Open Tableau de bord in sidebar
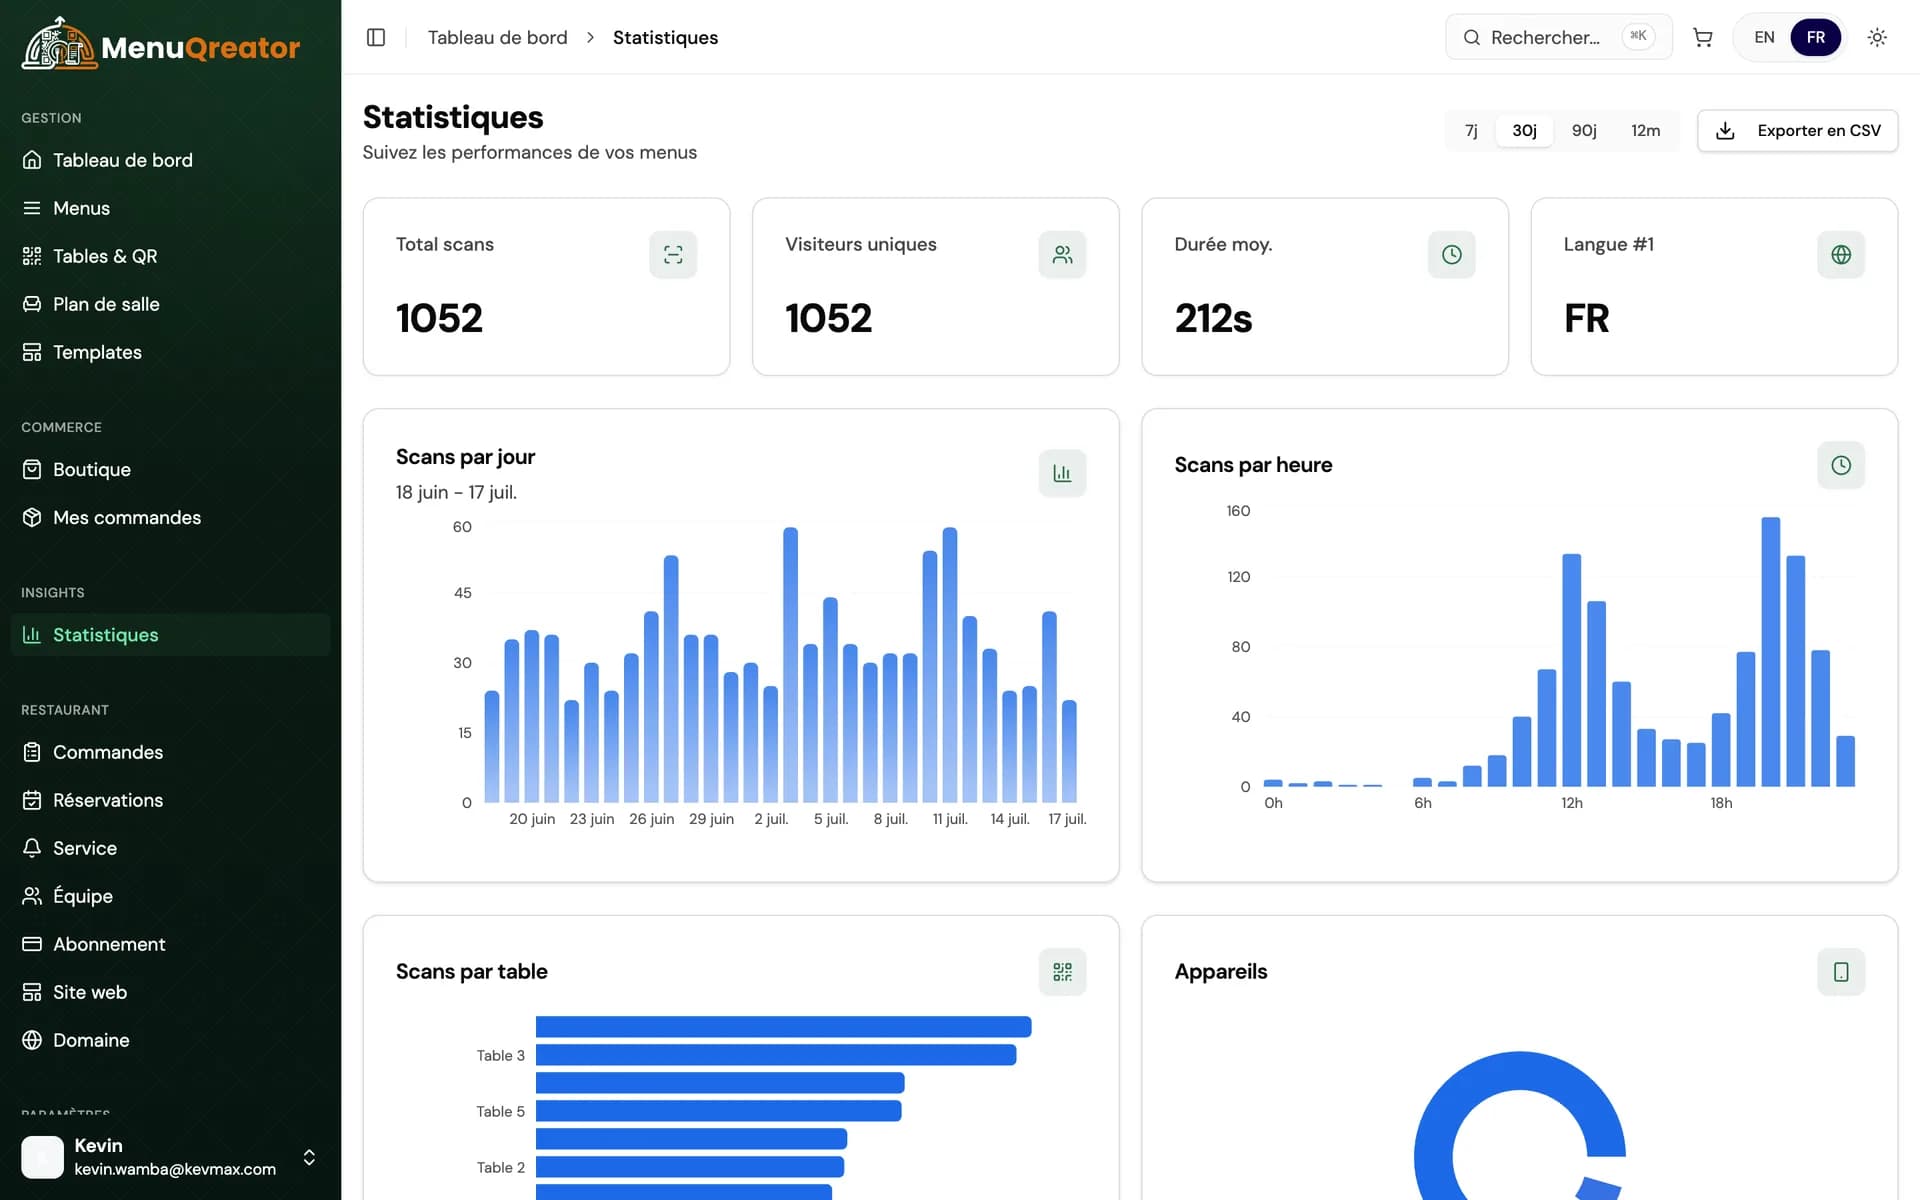This screenshot has width=1920, height=1200. tap(170, 160)
